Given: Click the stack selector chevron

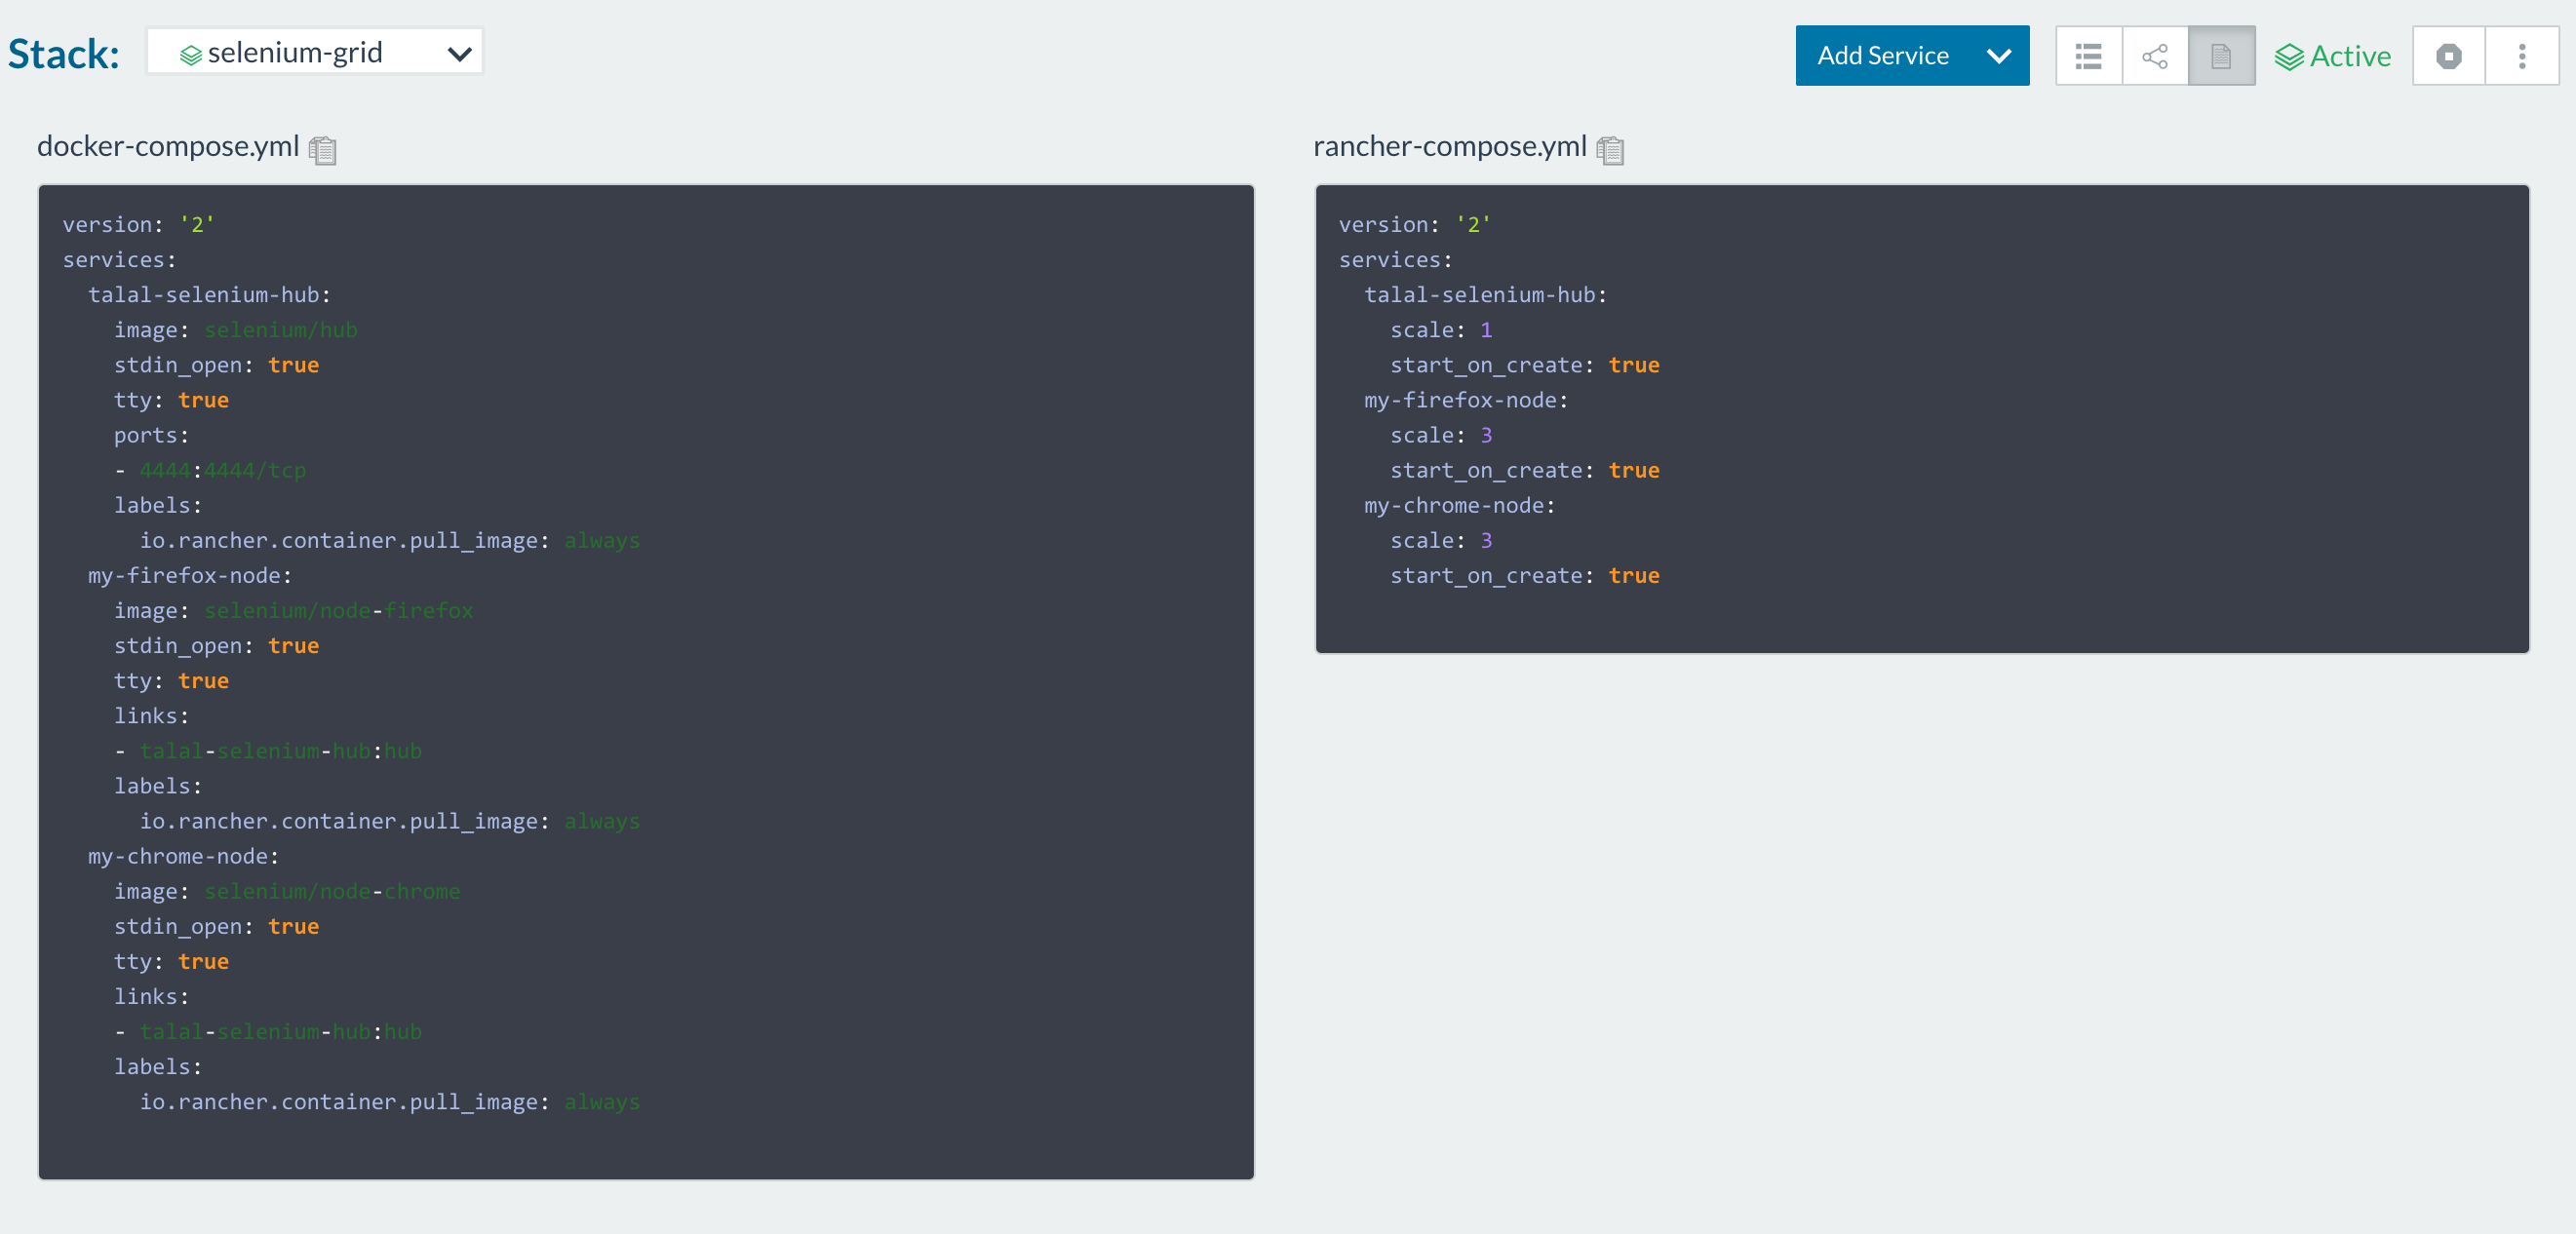Looking at the screenshot, I should click(459, 54).
